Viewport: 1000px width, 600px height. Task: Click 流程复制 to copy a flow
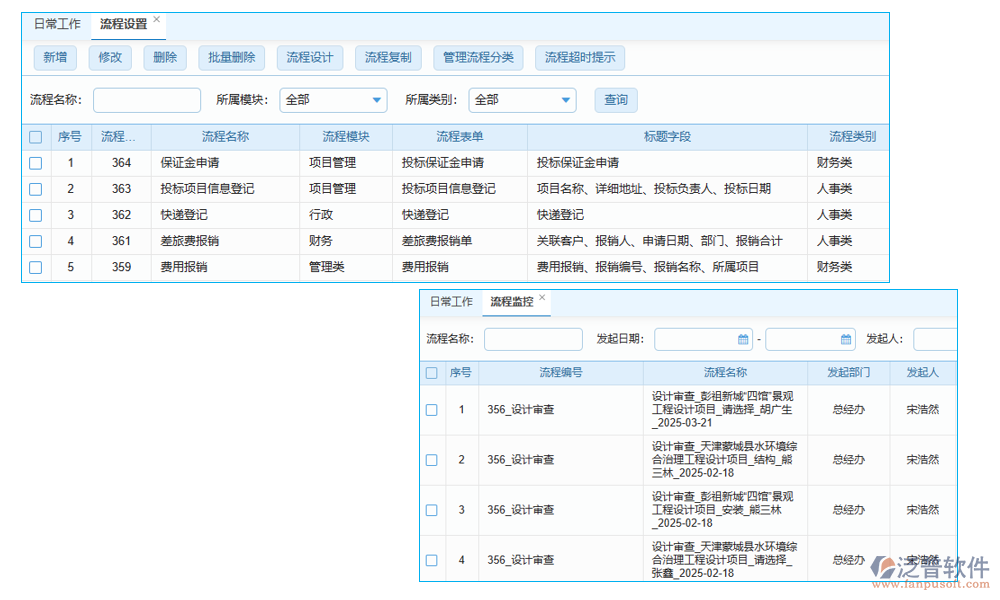pyautogui.click(x=388, y=57)
